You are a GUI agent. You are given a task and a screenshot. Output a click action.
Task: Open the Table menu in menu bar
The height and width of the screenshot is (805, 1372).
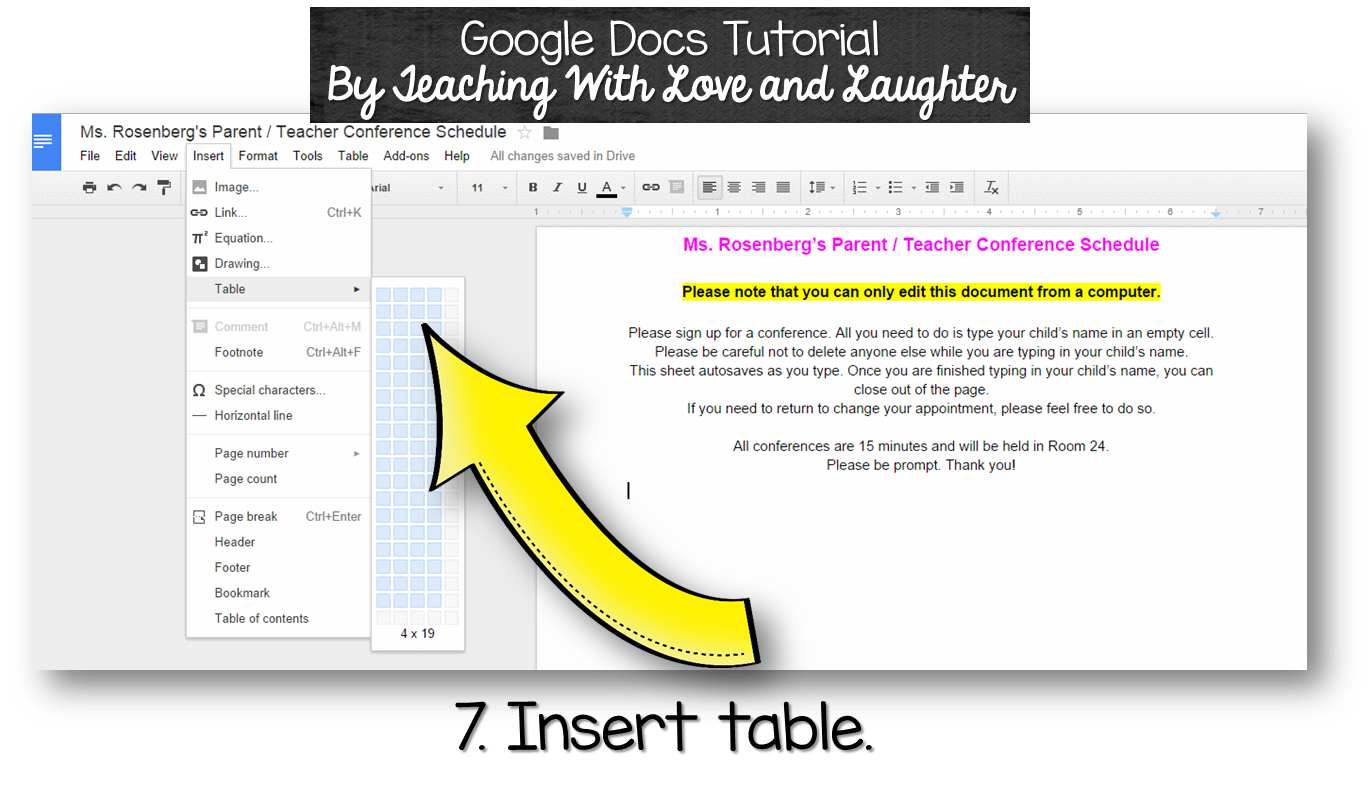pos(353,156)
